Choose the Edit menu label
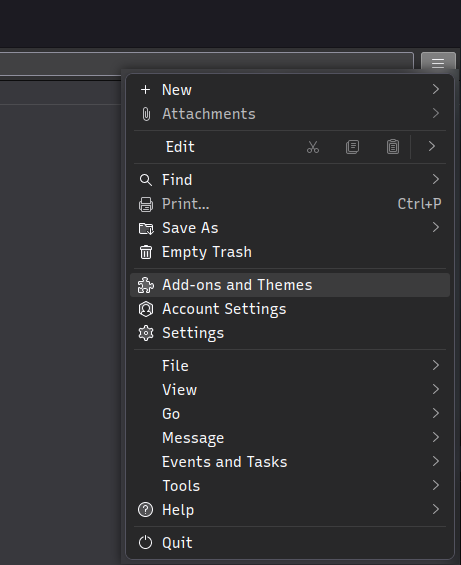 click(x=180, y=147)
